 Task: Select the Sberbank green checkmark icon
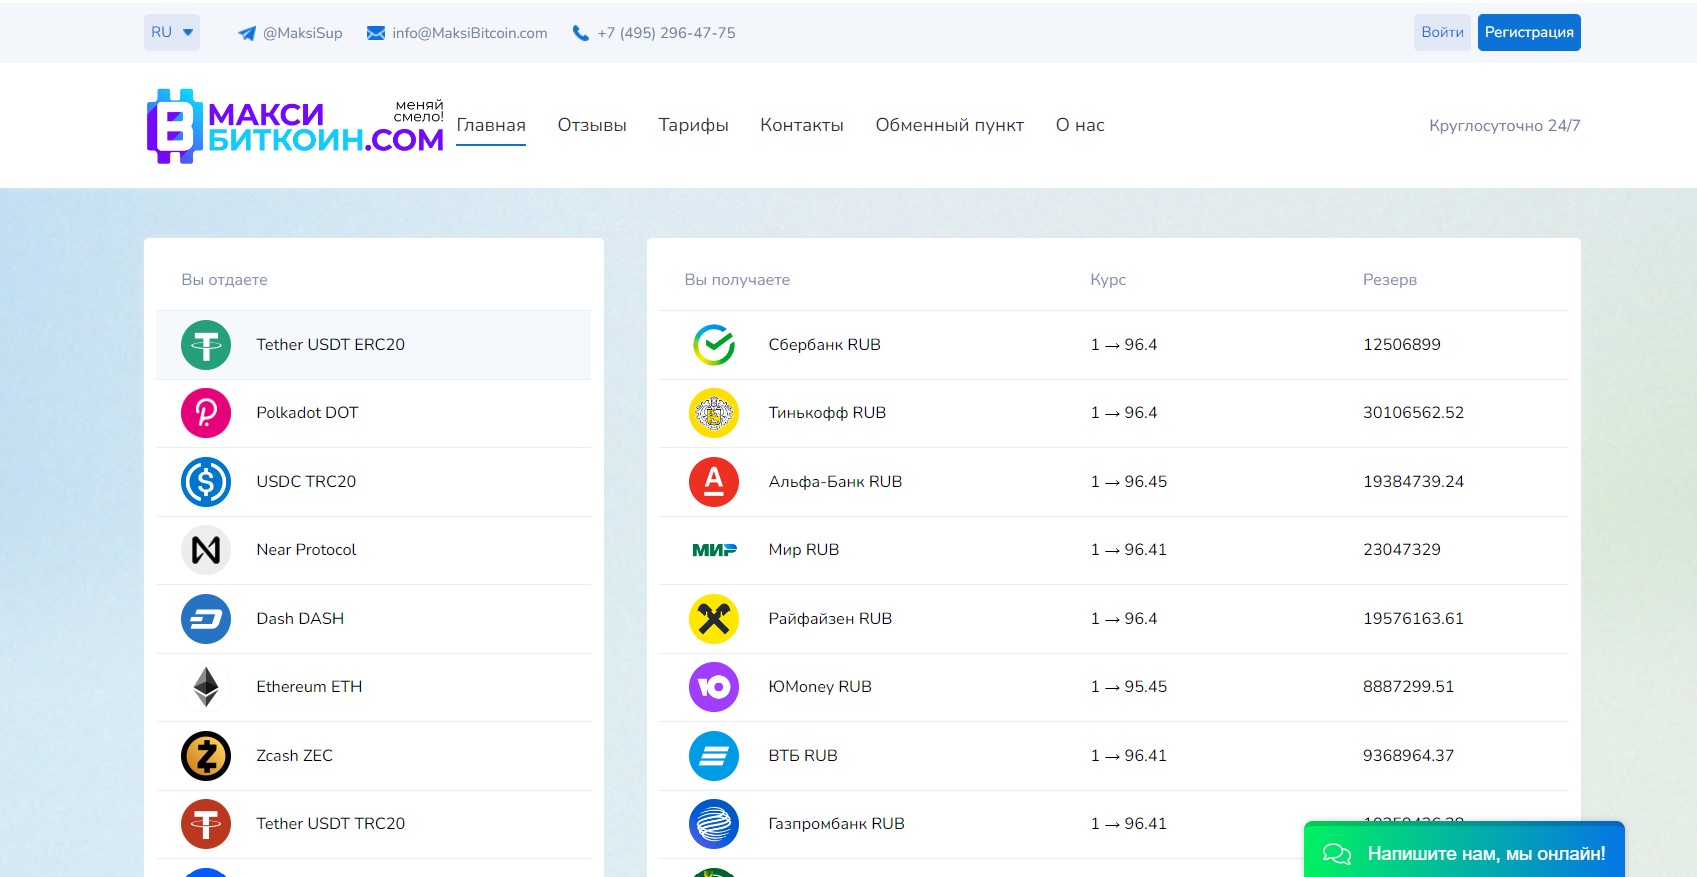tap(714, 345)
